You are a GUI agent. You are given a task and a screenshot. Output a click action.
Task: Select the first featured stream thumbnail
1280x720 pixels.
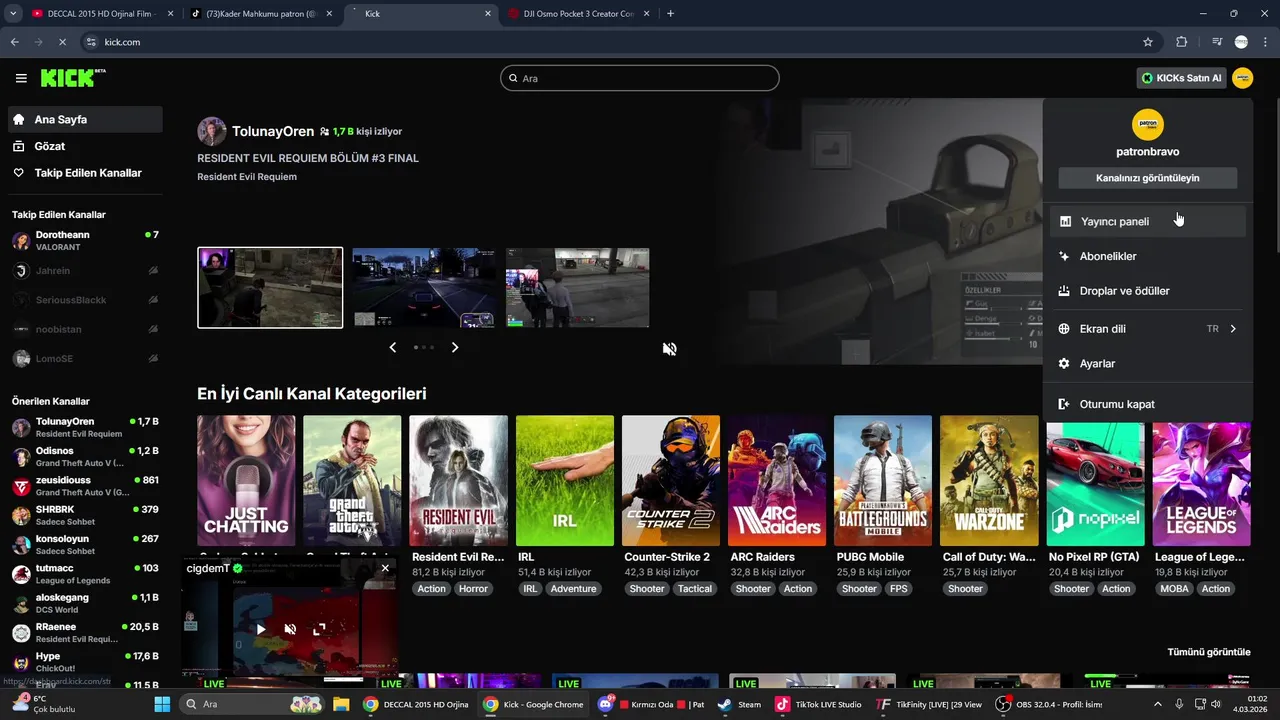[270, 288]
